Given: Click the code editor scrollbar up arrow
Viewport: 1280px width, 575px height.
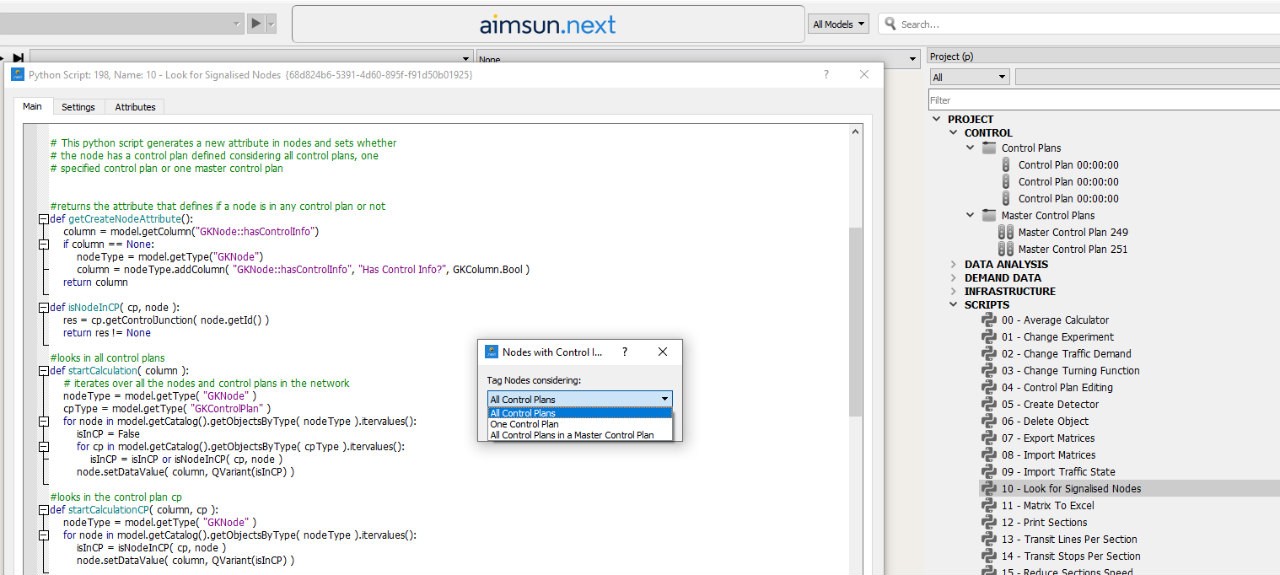Looking at the screenshot, I should [856, 133].
